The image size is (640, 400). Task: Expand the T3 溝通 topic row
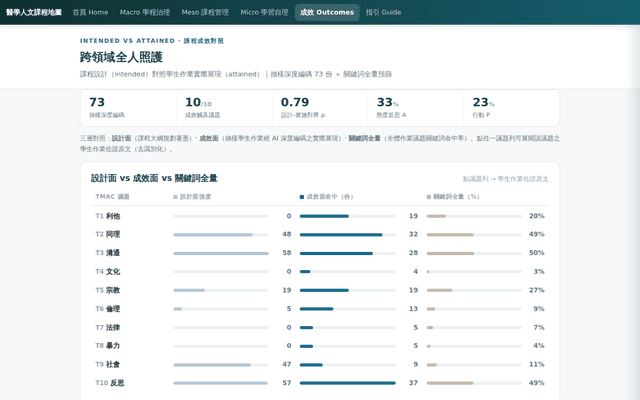(x=320, y=253)
